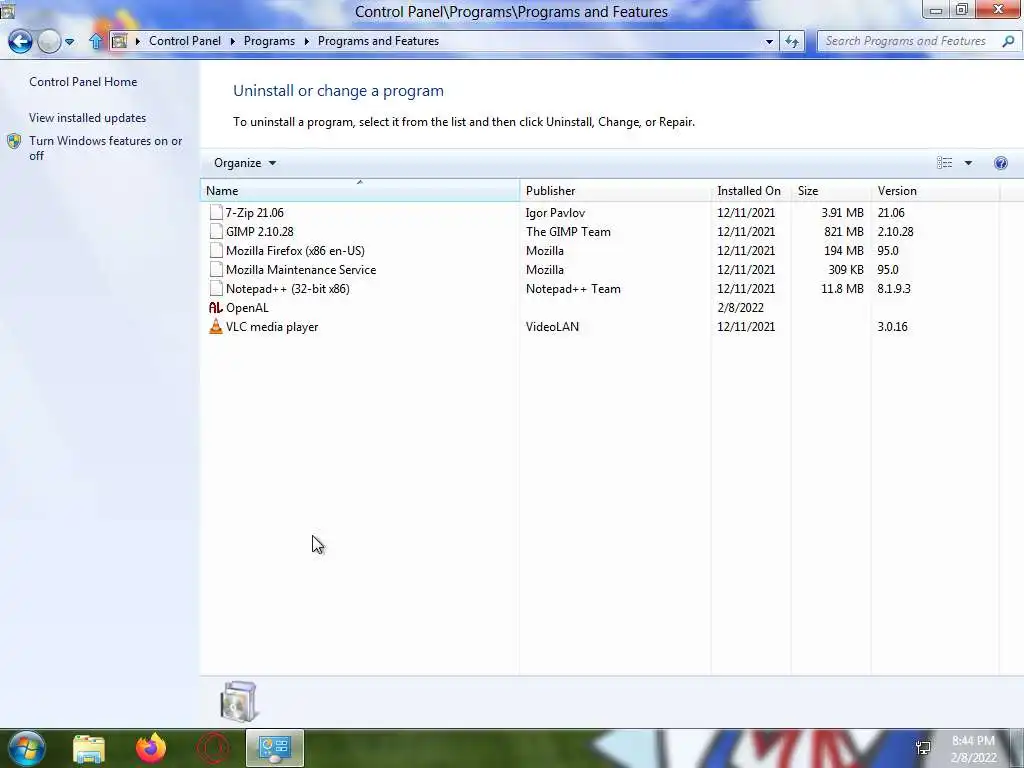Click the 2/8/2022 installed date for OpenAL
The image size is (1024, 768).
tap(740, 308)
